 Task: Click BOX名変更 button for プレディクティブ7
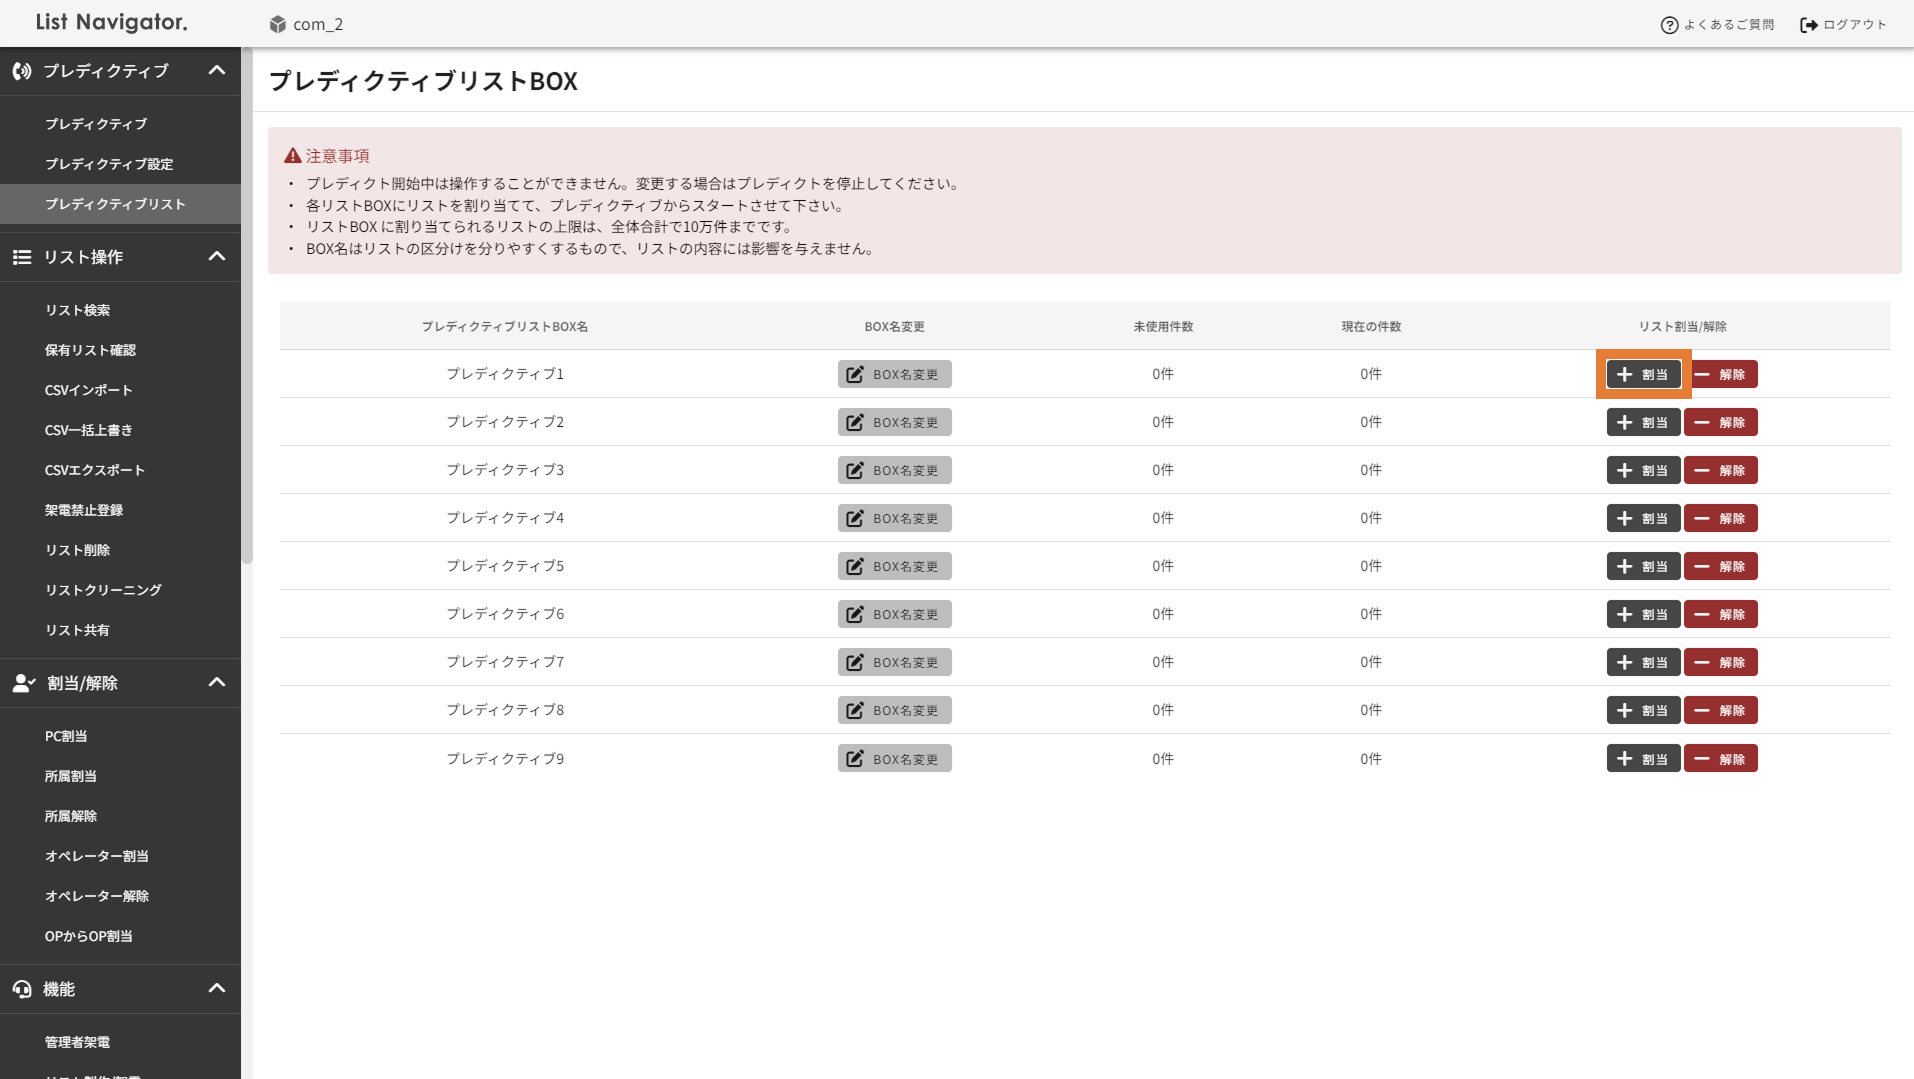coord(894,662)
